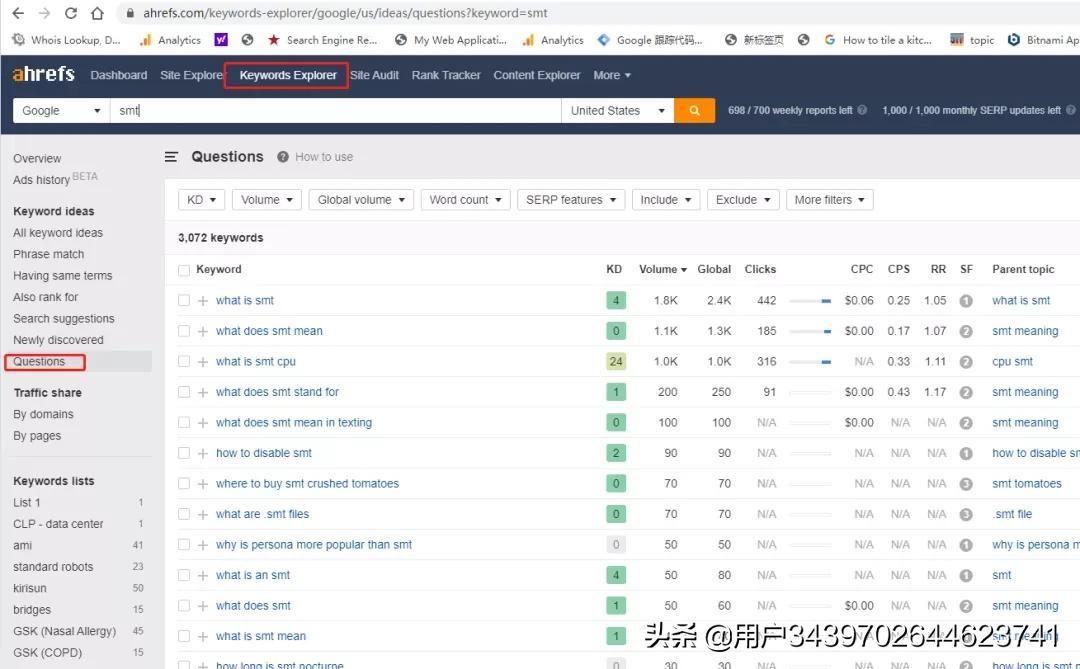This screenshot has height=669, width=1080.
Task: Open Site Audit in top navigation
Action: coord(375,75)
